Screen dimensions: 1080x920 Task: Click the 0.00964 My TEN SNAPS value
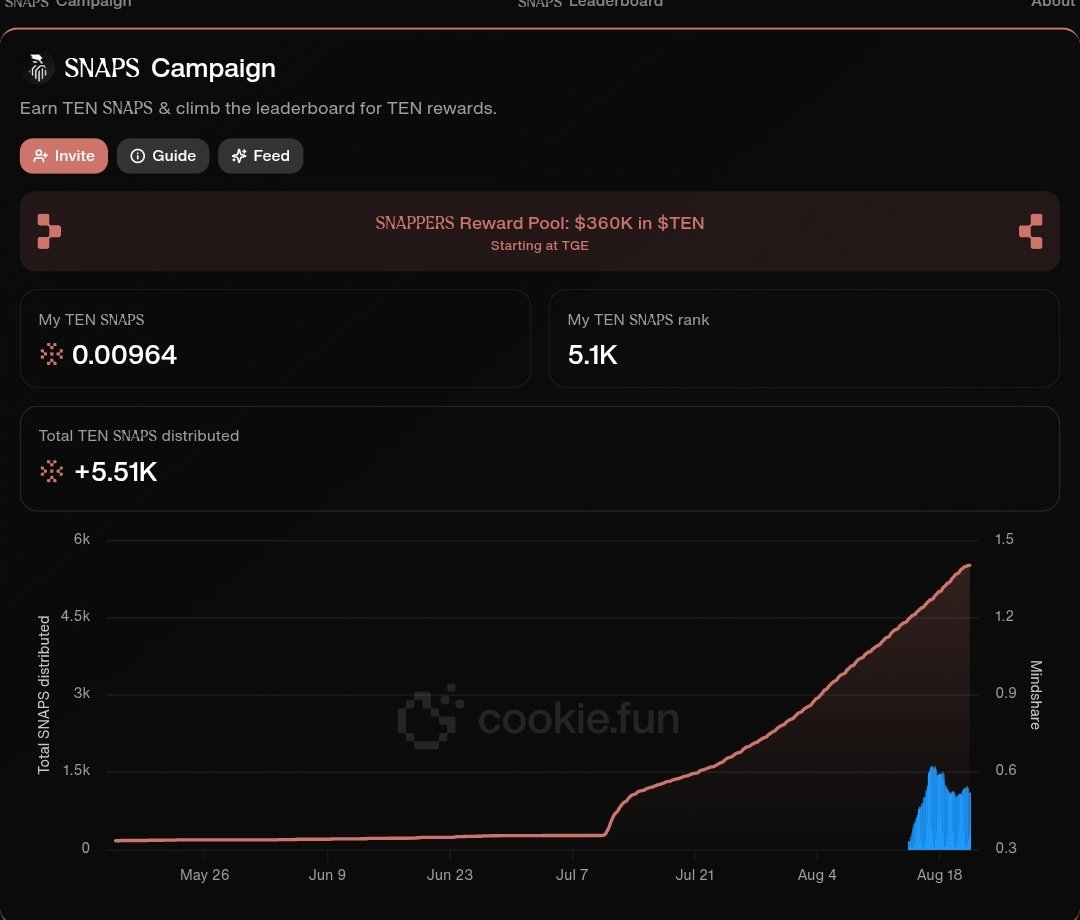point(125,355)
